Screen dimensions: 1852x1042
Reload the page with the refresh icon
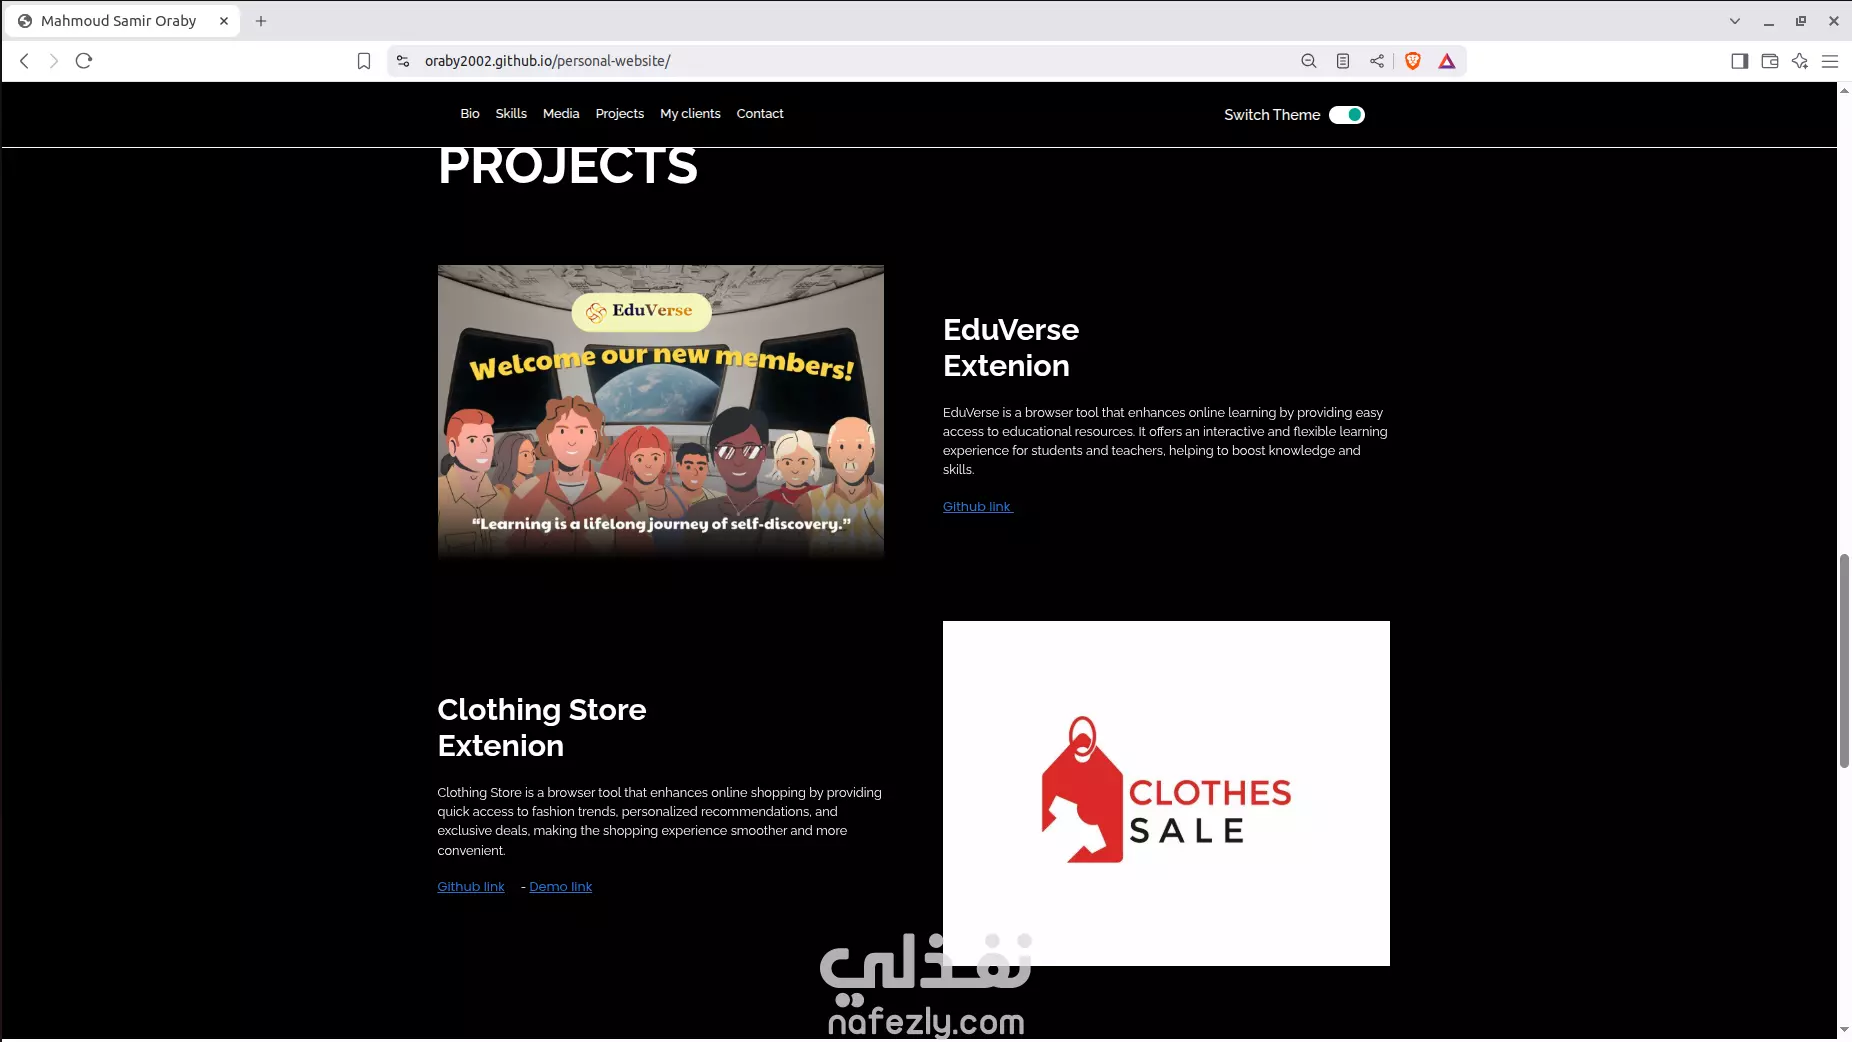[84, 61]
